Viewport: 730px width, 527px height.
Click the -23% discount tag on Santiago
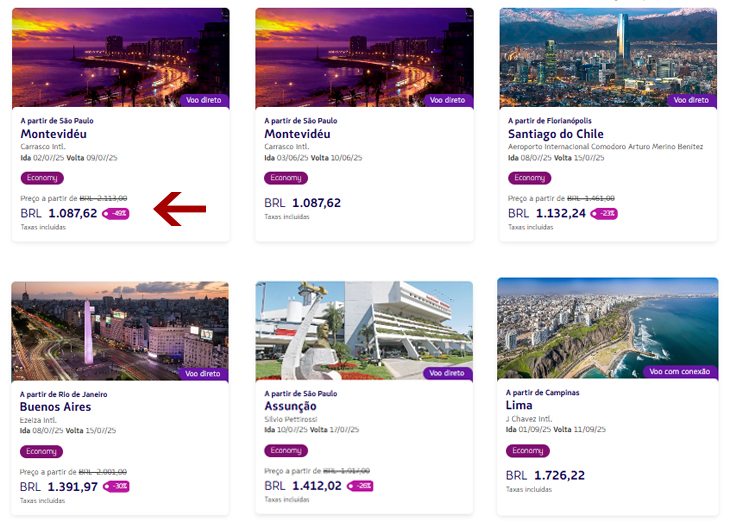(x=604, y=214)
